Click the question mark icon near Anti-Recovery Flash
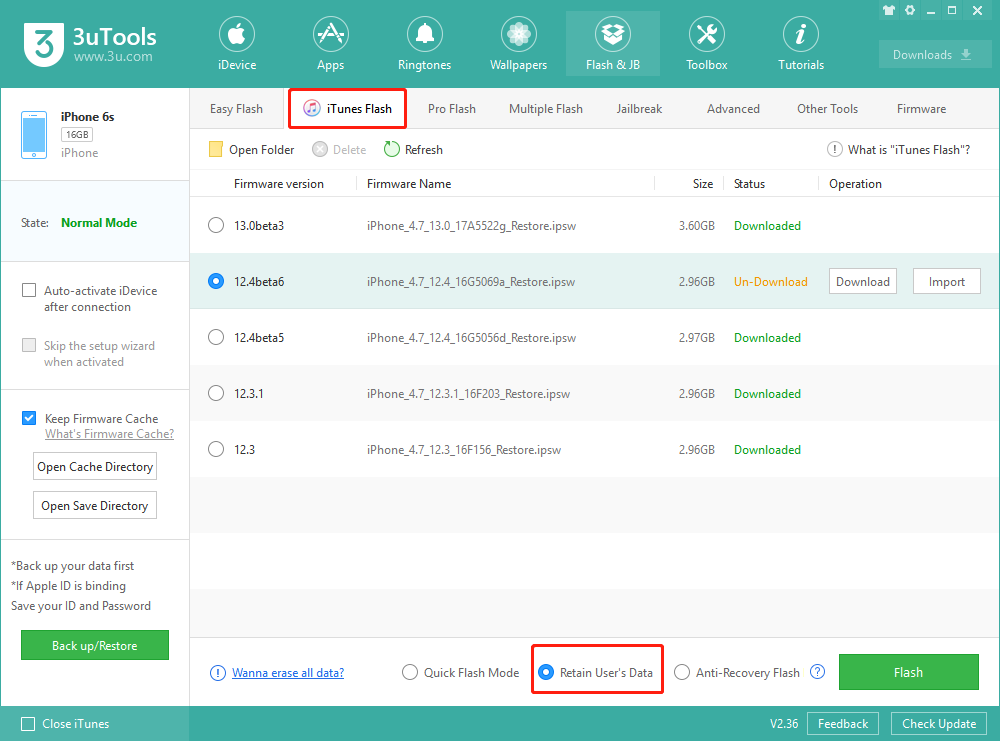This screenshot has width=1000, height=741. coord(817,671)
